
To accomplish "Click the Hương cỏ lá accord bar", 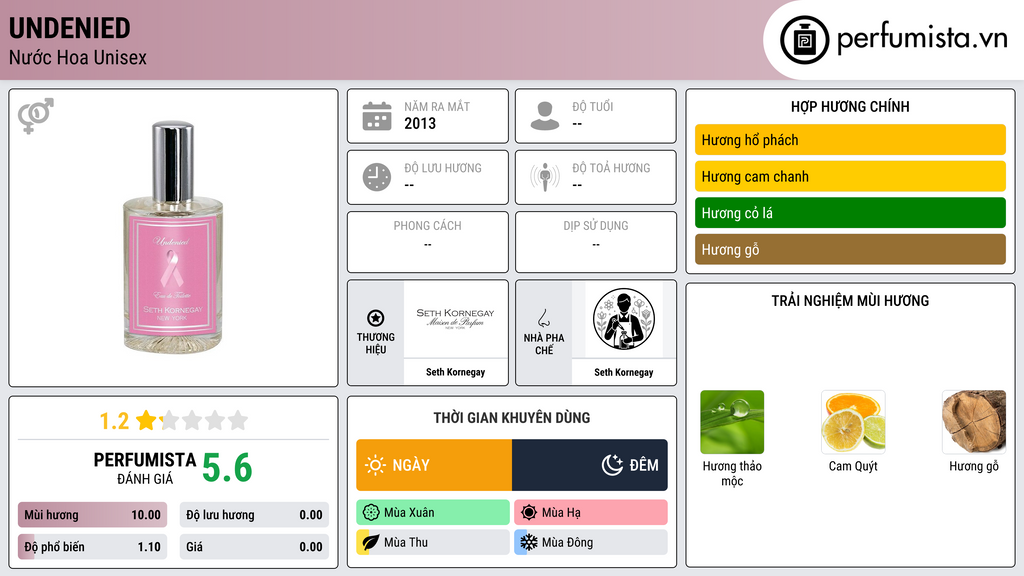I will point(850,213).
